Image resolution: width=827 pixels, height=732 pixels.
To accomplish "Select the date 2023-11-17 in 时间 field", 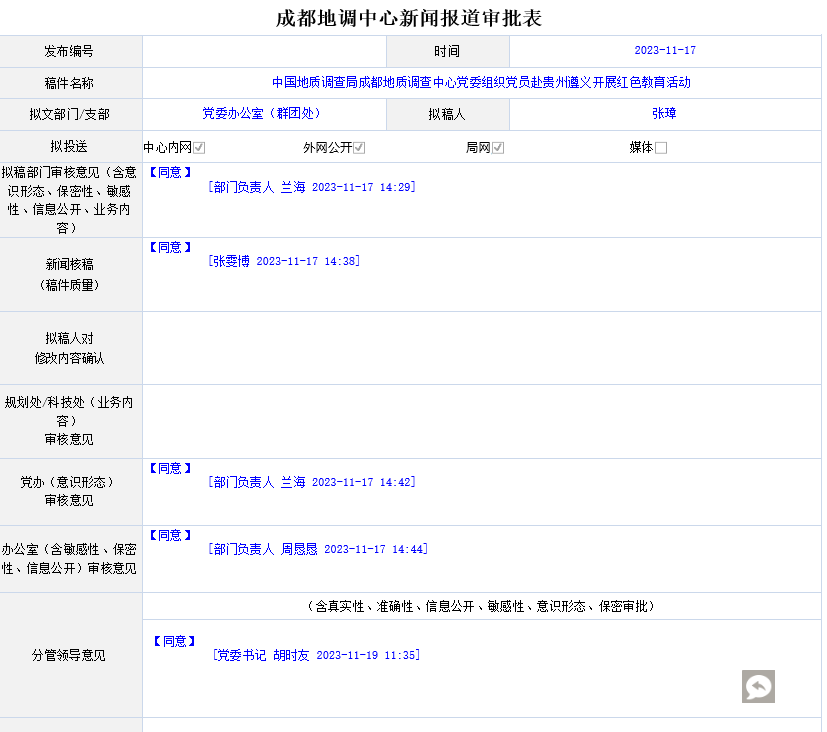I will [x=665, y=51].
